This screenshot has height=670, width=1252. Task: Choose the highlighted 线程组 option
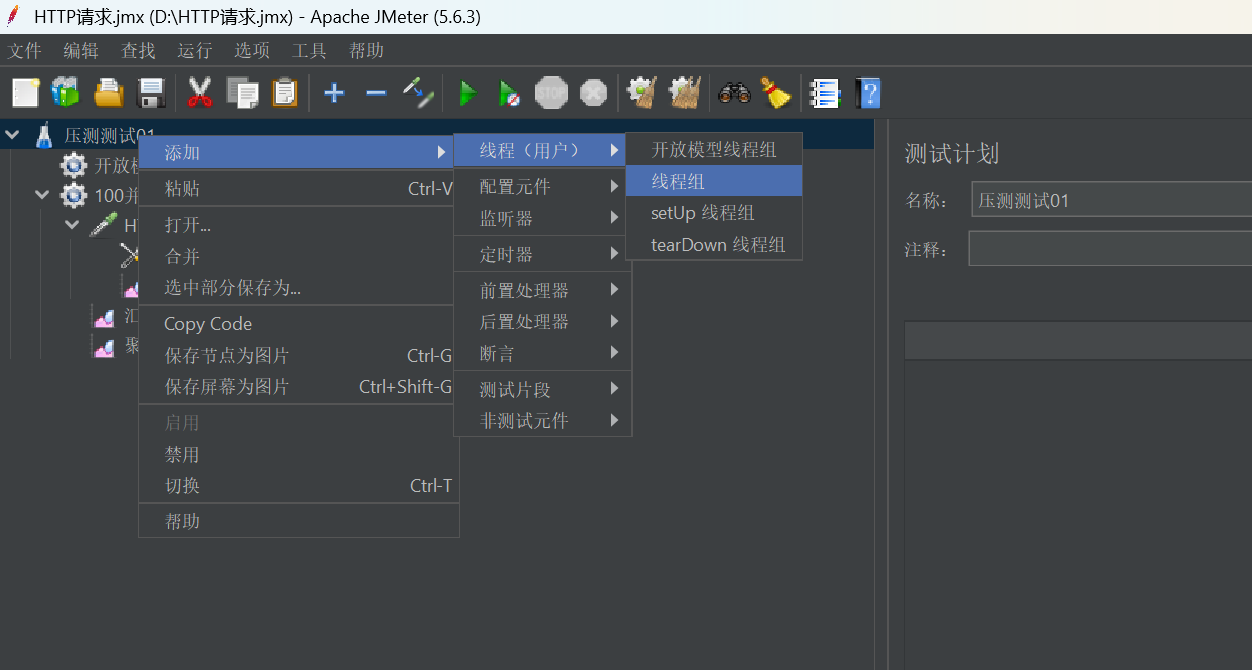[714, 181]
